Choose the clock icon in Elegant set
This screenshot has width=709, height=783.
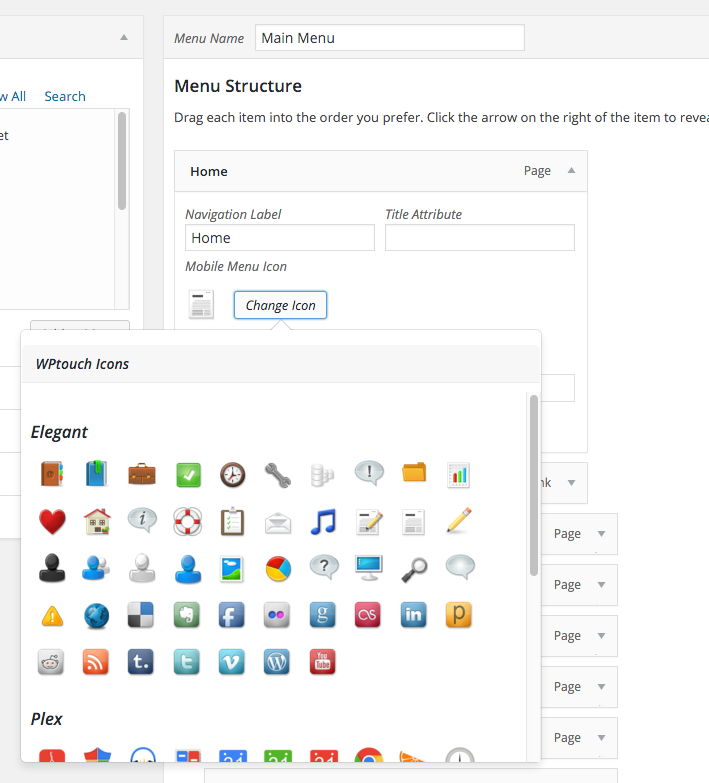[x=233, y=474]
